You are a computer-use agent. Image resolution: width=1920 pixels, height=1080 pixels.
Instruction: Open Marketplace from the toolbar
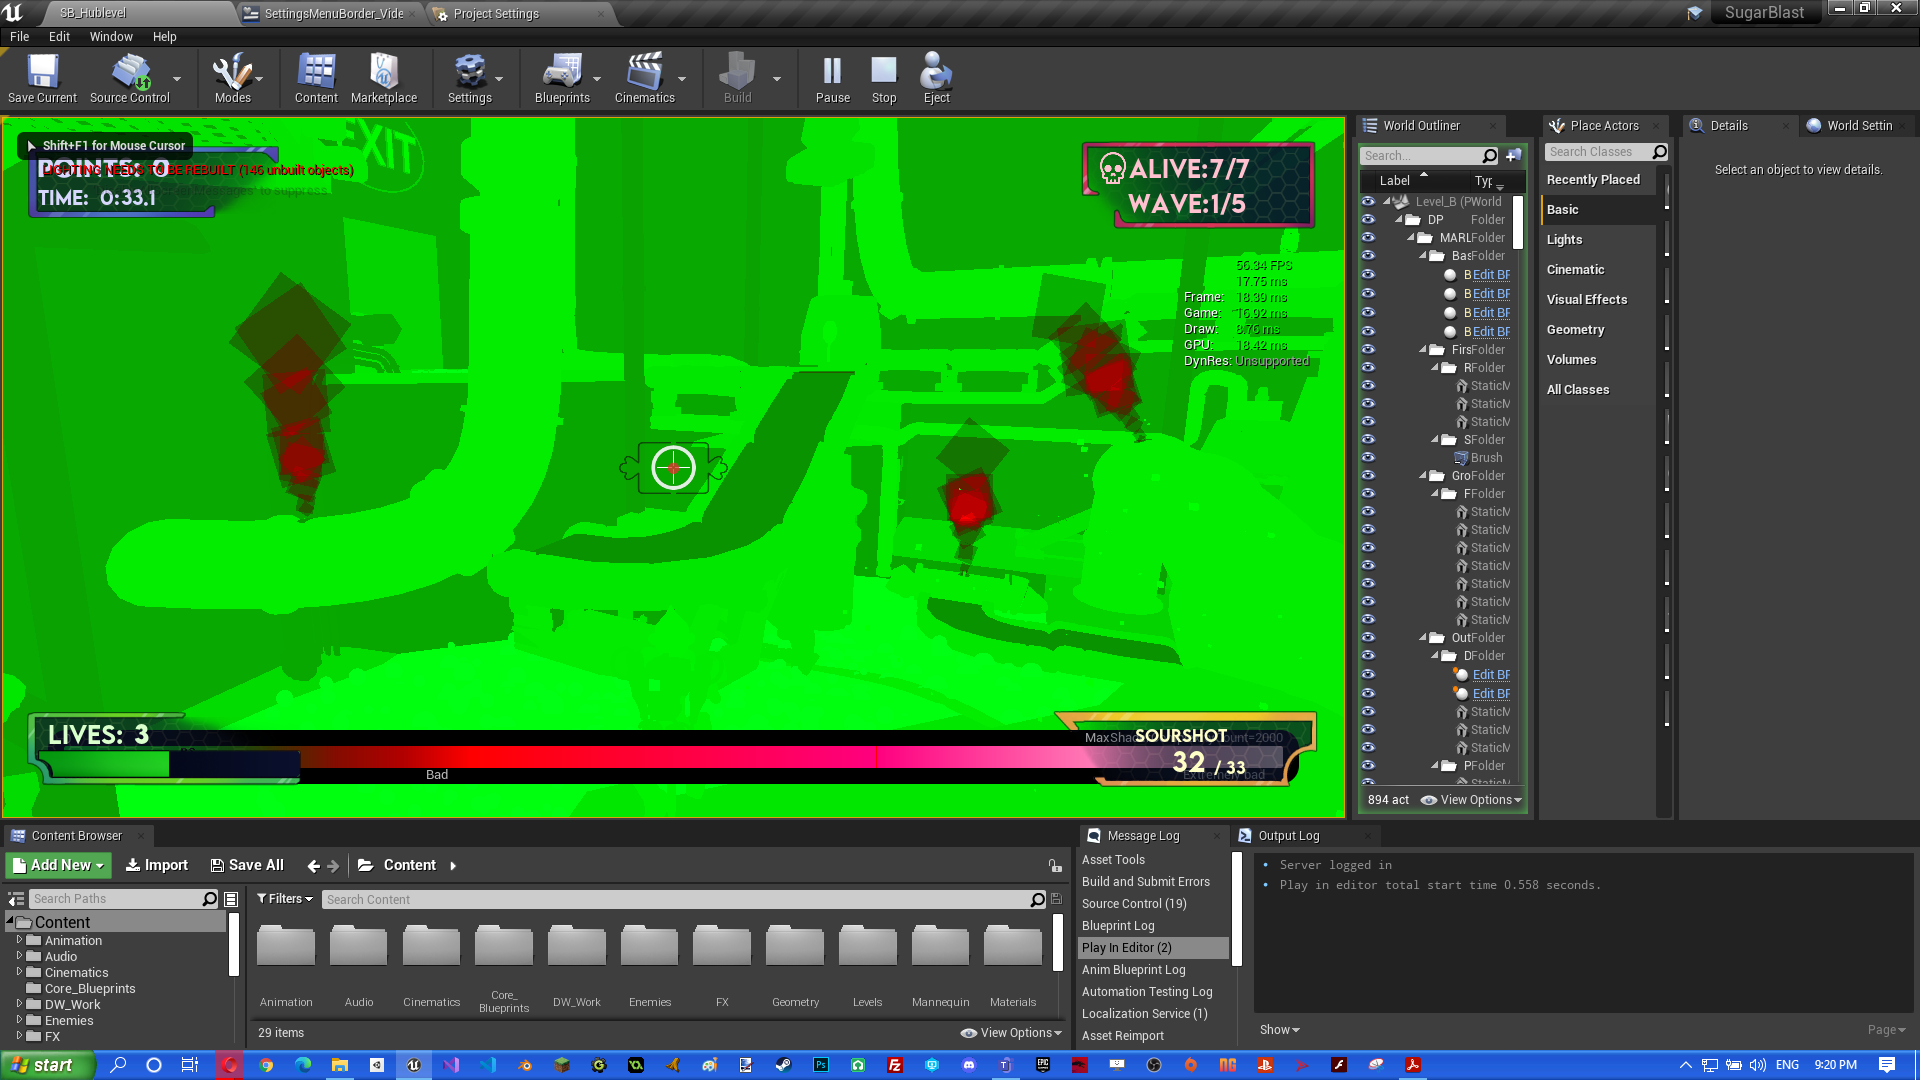coord(384,78)
